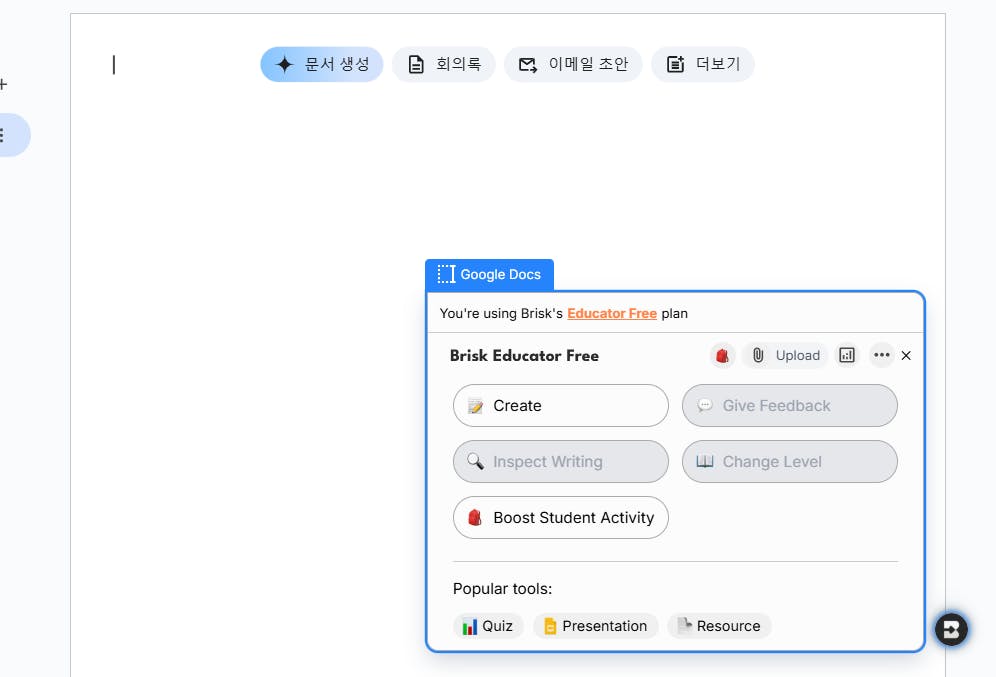Open the three-dots more options menu
The image size is (996, 677).
pos(881,355)
